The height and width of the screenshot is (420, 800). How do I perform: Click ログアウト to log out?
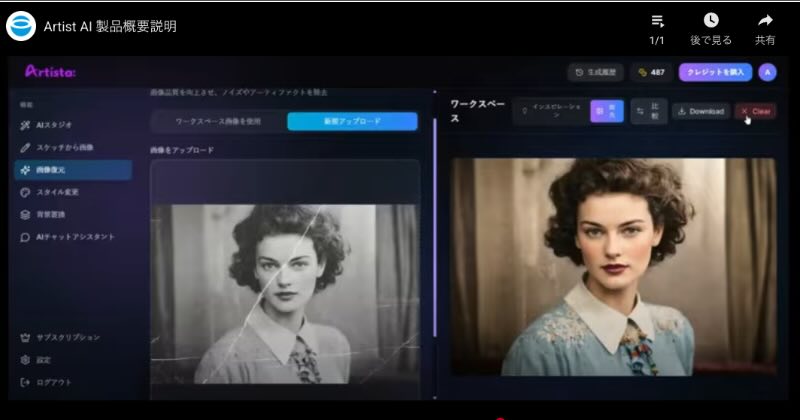[52, 382]
